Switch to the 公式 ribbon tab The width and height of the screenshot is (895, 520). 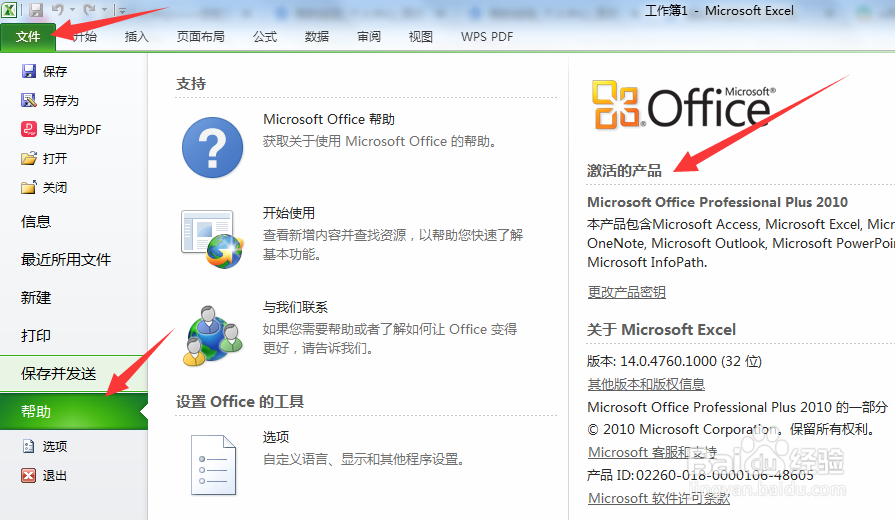[265, 37]
